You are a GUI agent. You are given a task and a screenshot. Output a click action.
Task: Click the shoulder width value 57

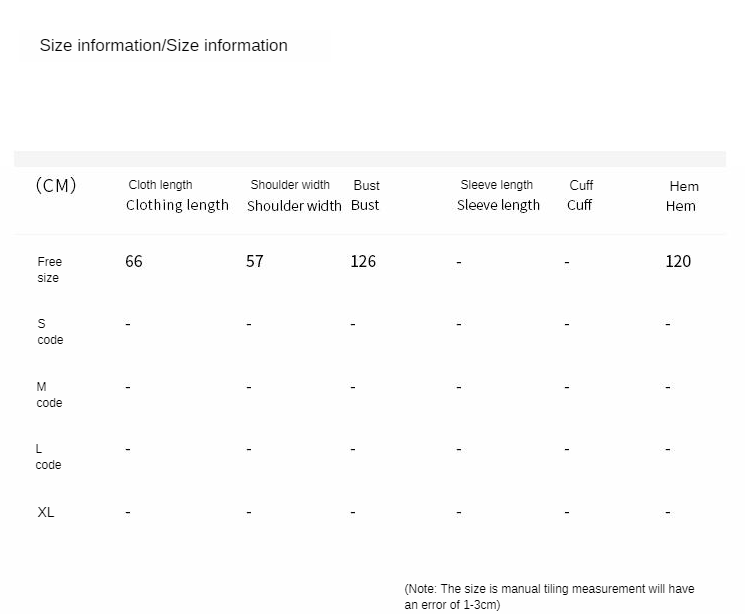pos(255,261)
